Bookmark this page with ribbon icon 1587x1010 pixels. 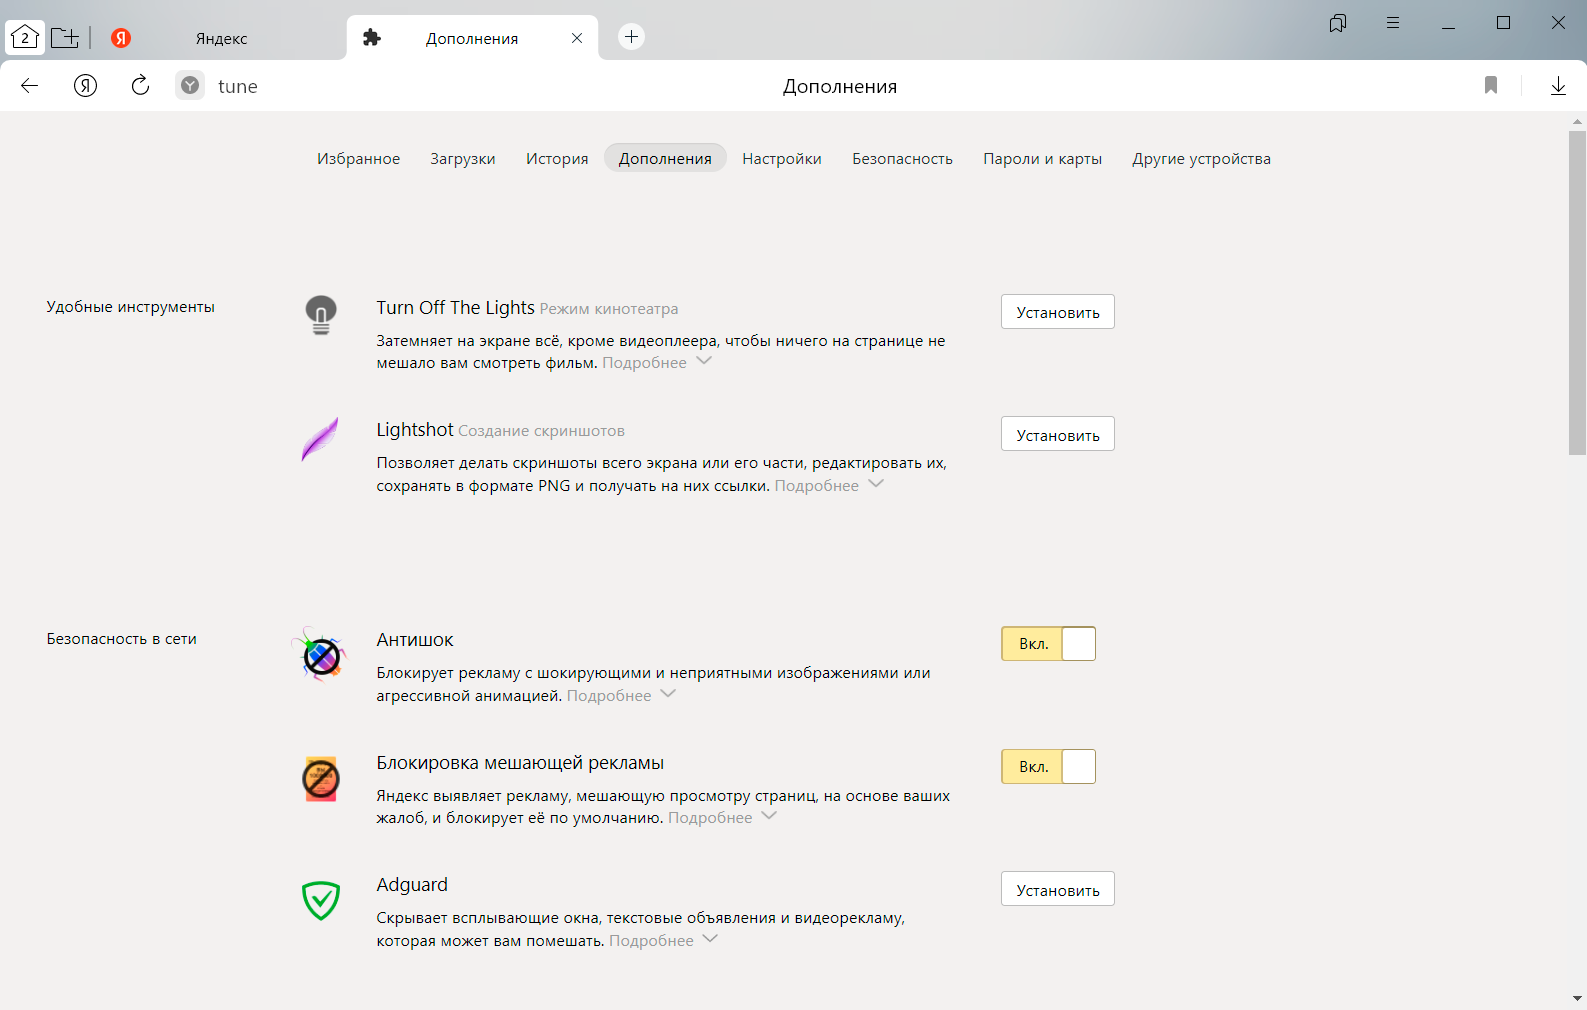[1491, 86]
